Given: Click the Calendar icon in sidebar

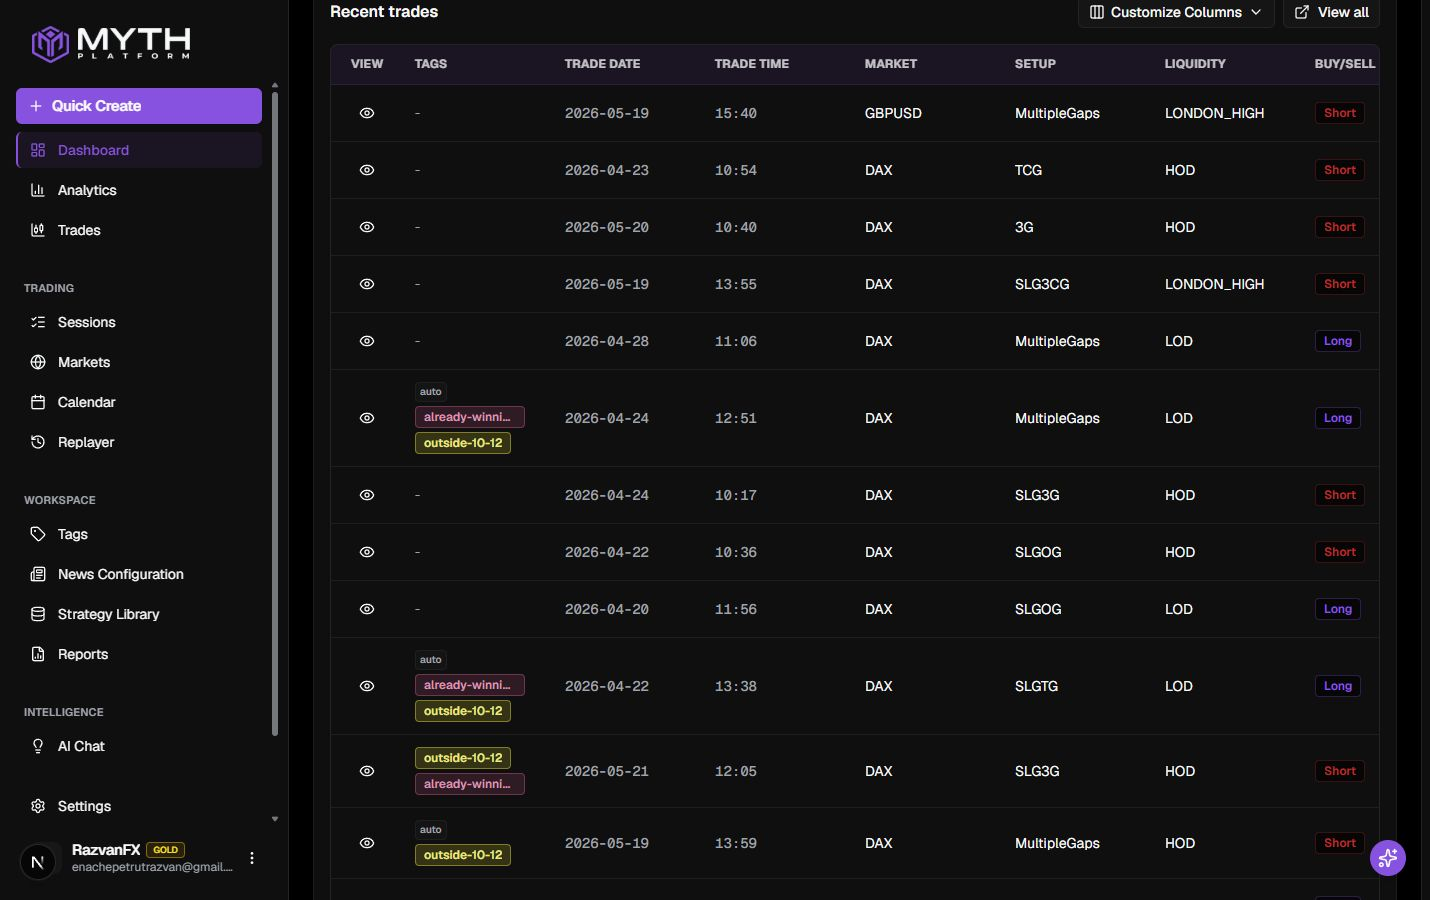Looking at the screenshot, I should (x=38, y=402).
